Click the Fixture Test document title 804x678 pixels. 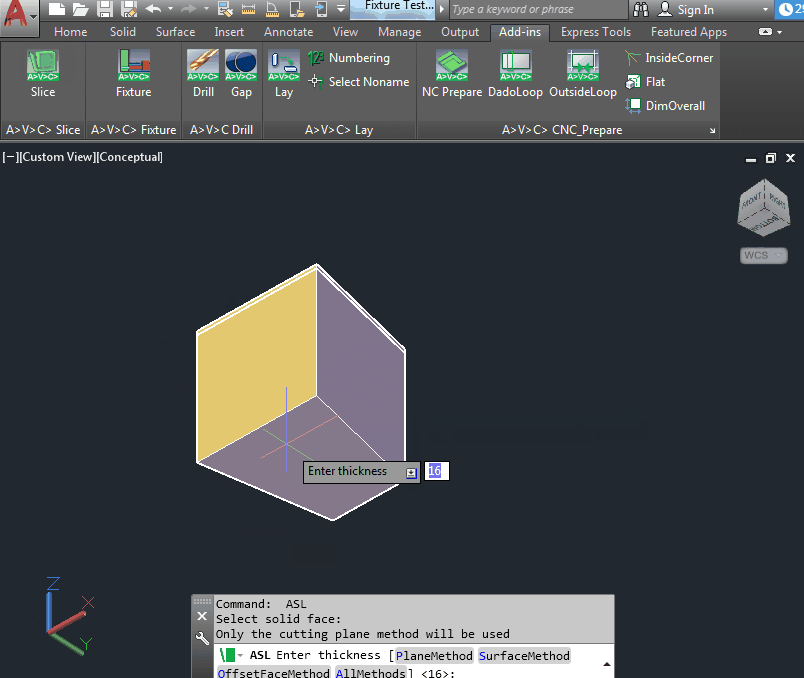click(398, 6)
